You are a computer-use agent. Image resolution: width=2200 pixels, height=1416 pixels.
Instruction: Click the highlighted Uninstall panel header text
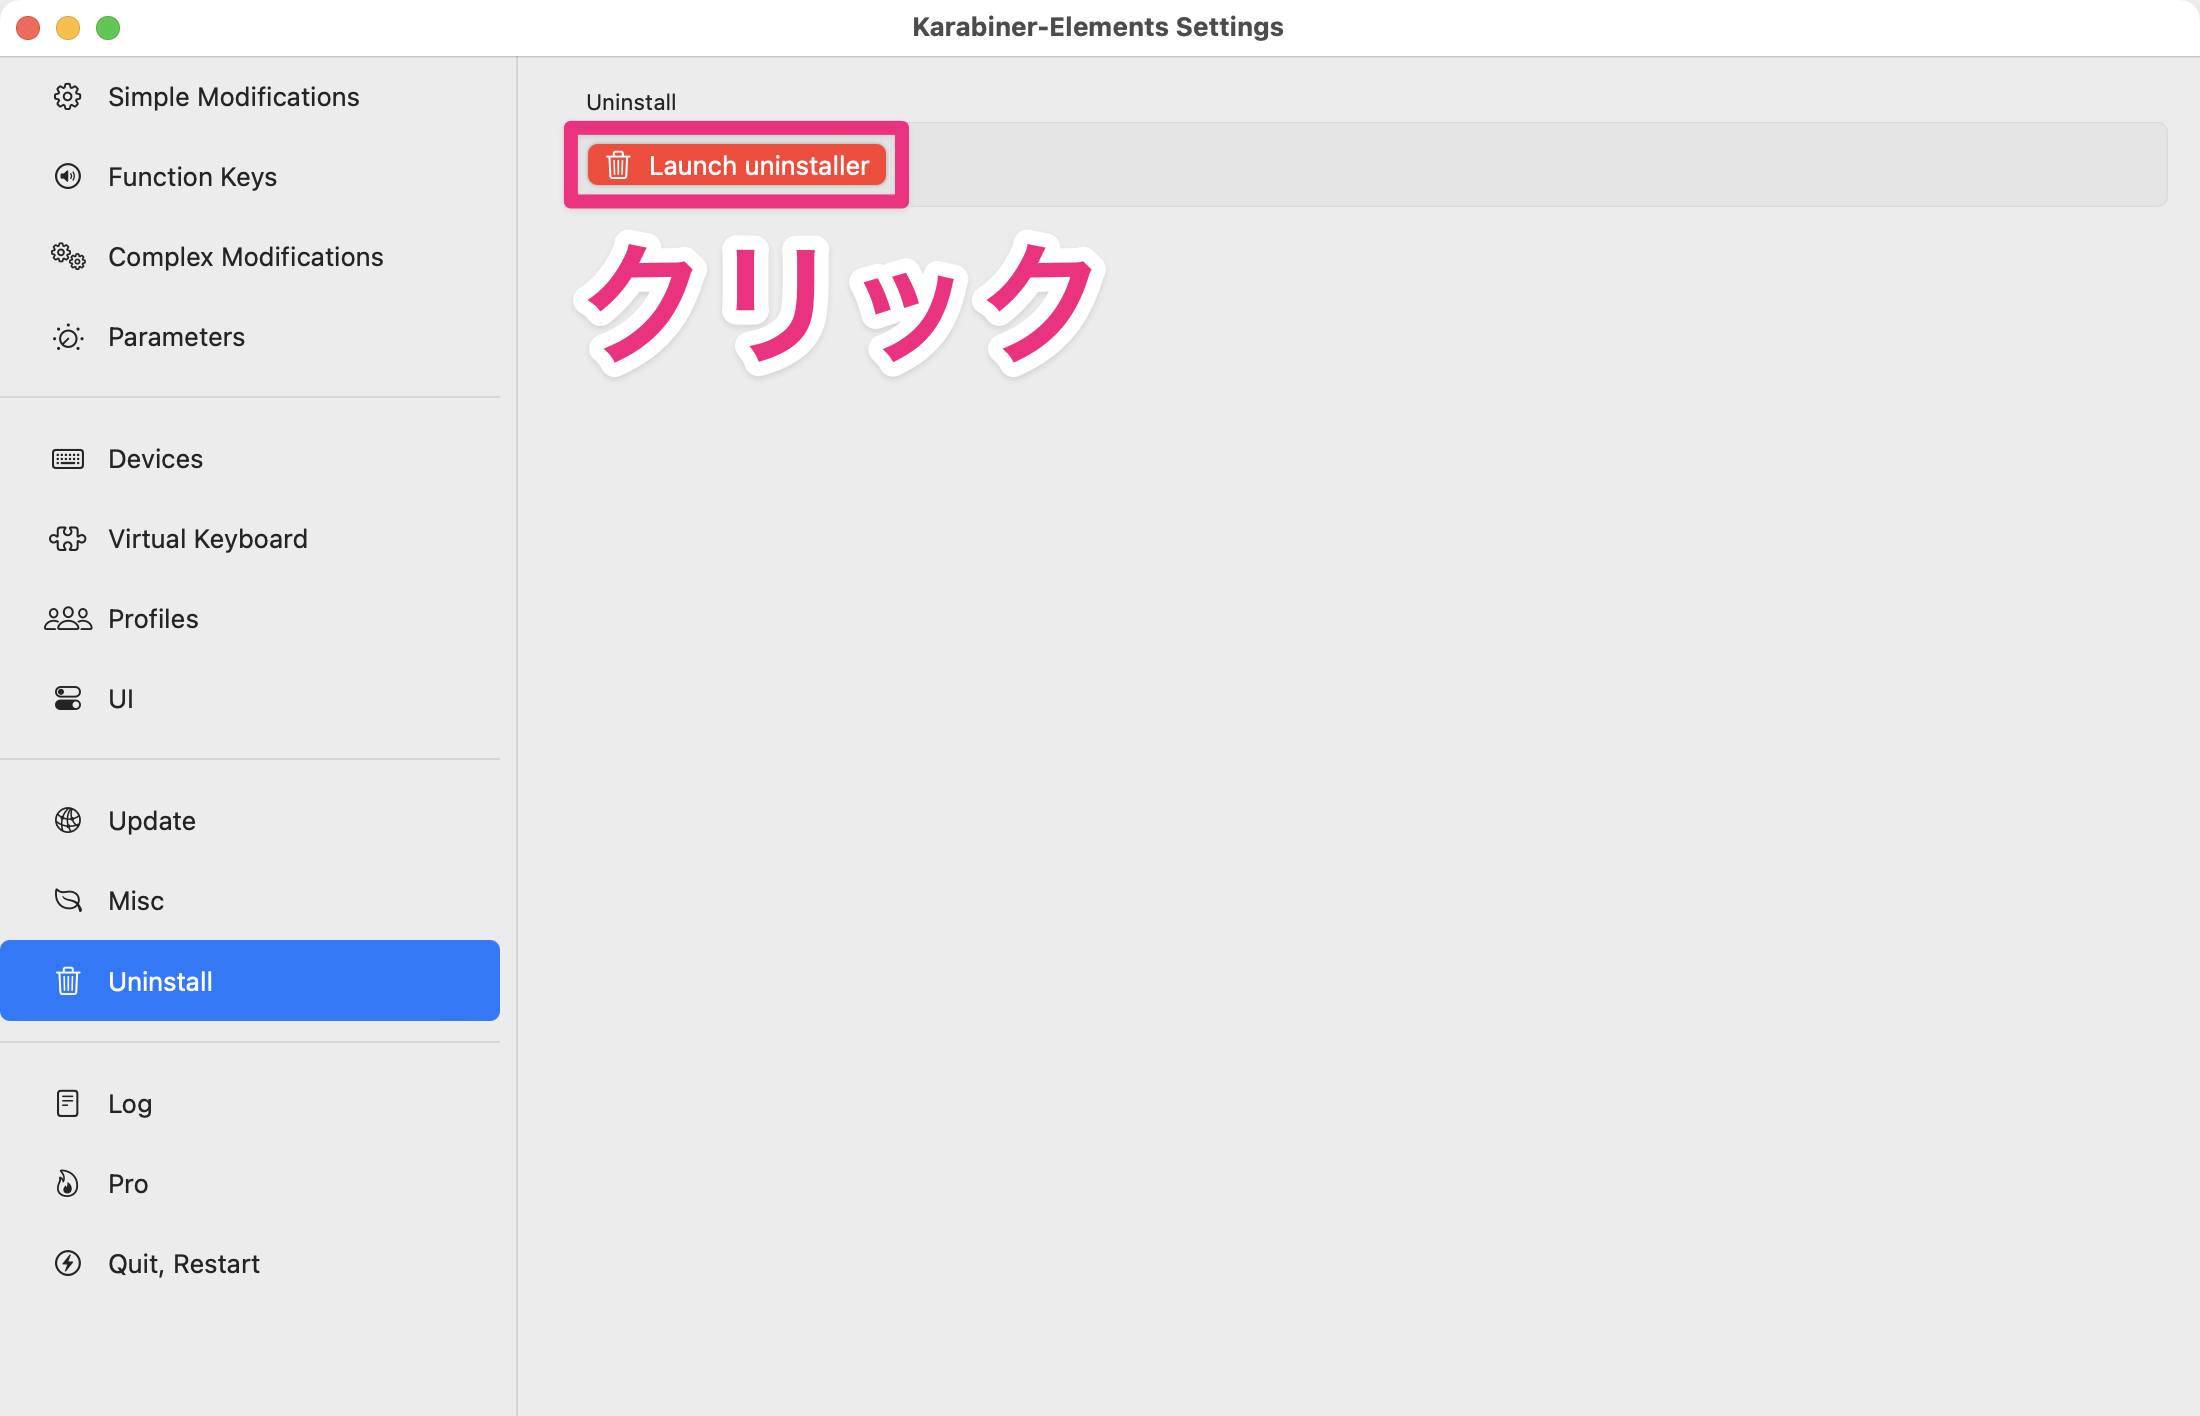click(630, 101)
